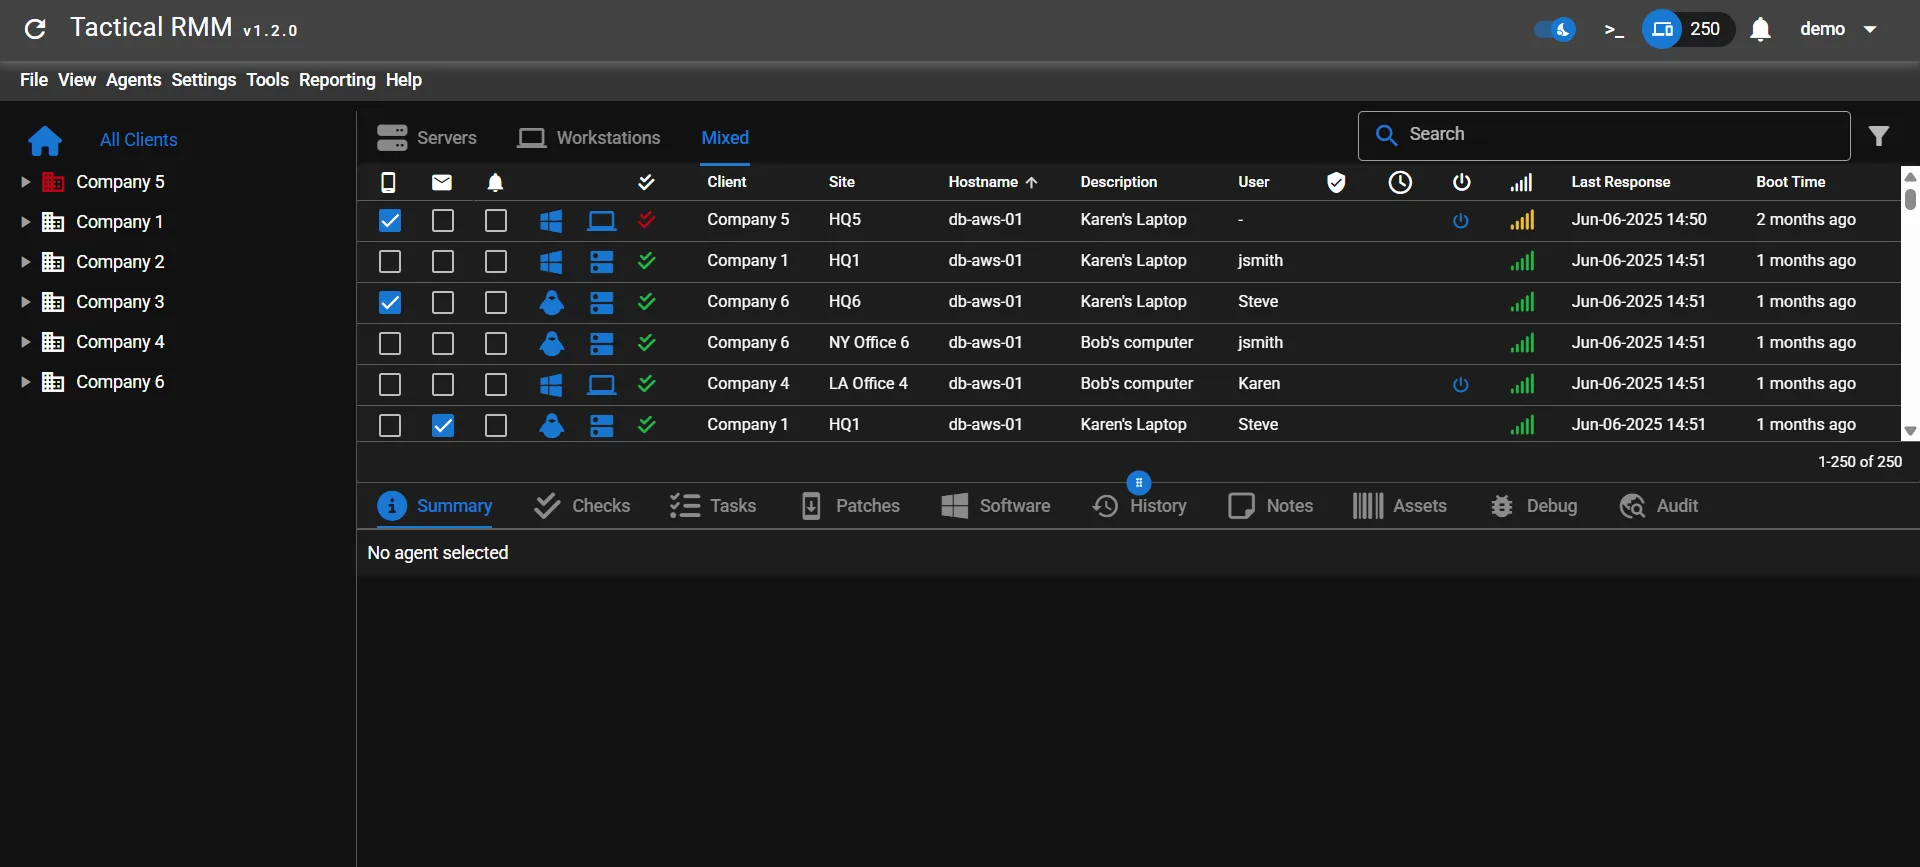Click the Linux icon in Company 6 HQ6 row
1920x867 pixels.
point(551,302)
